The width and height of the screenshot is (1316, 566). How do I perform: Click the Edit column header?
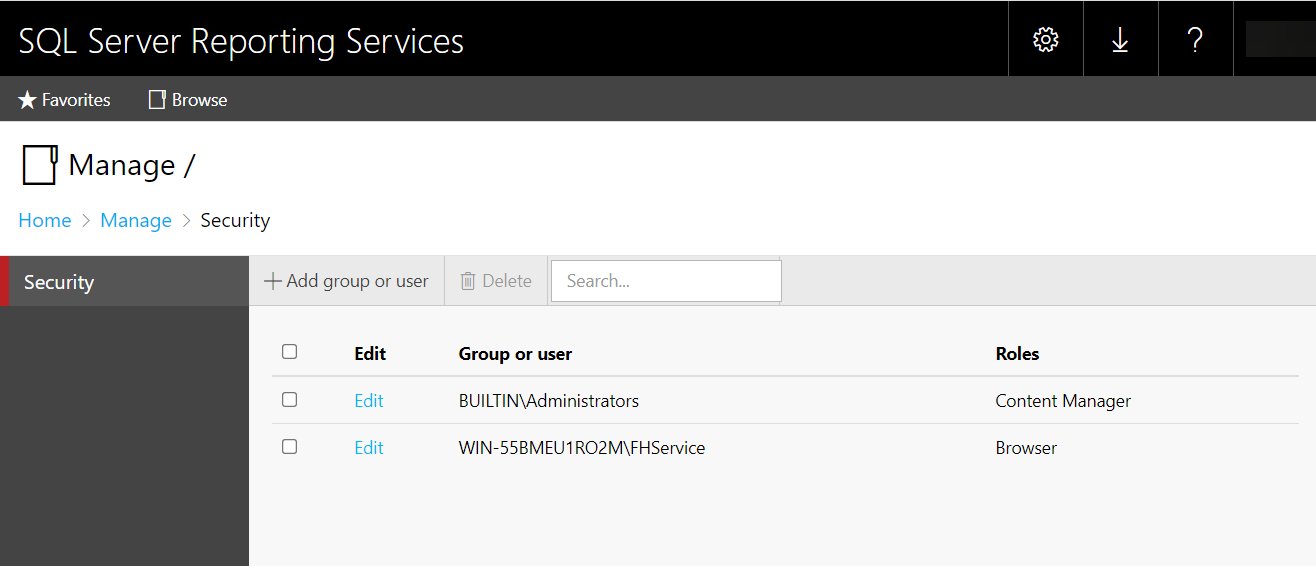pos(370,353)
